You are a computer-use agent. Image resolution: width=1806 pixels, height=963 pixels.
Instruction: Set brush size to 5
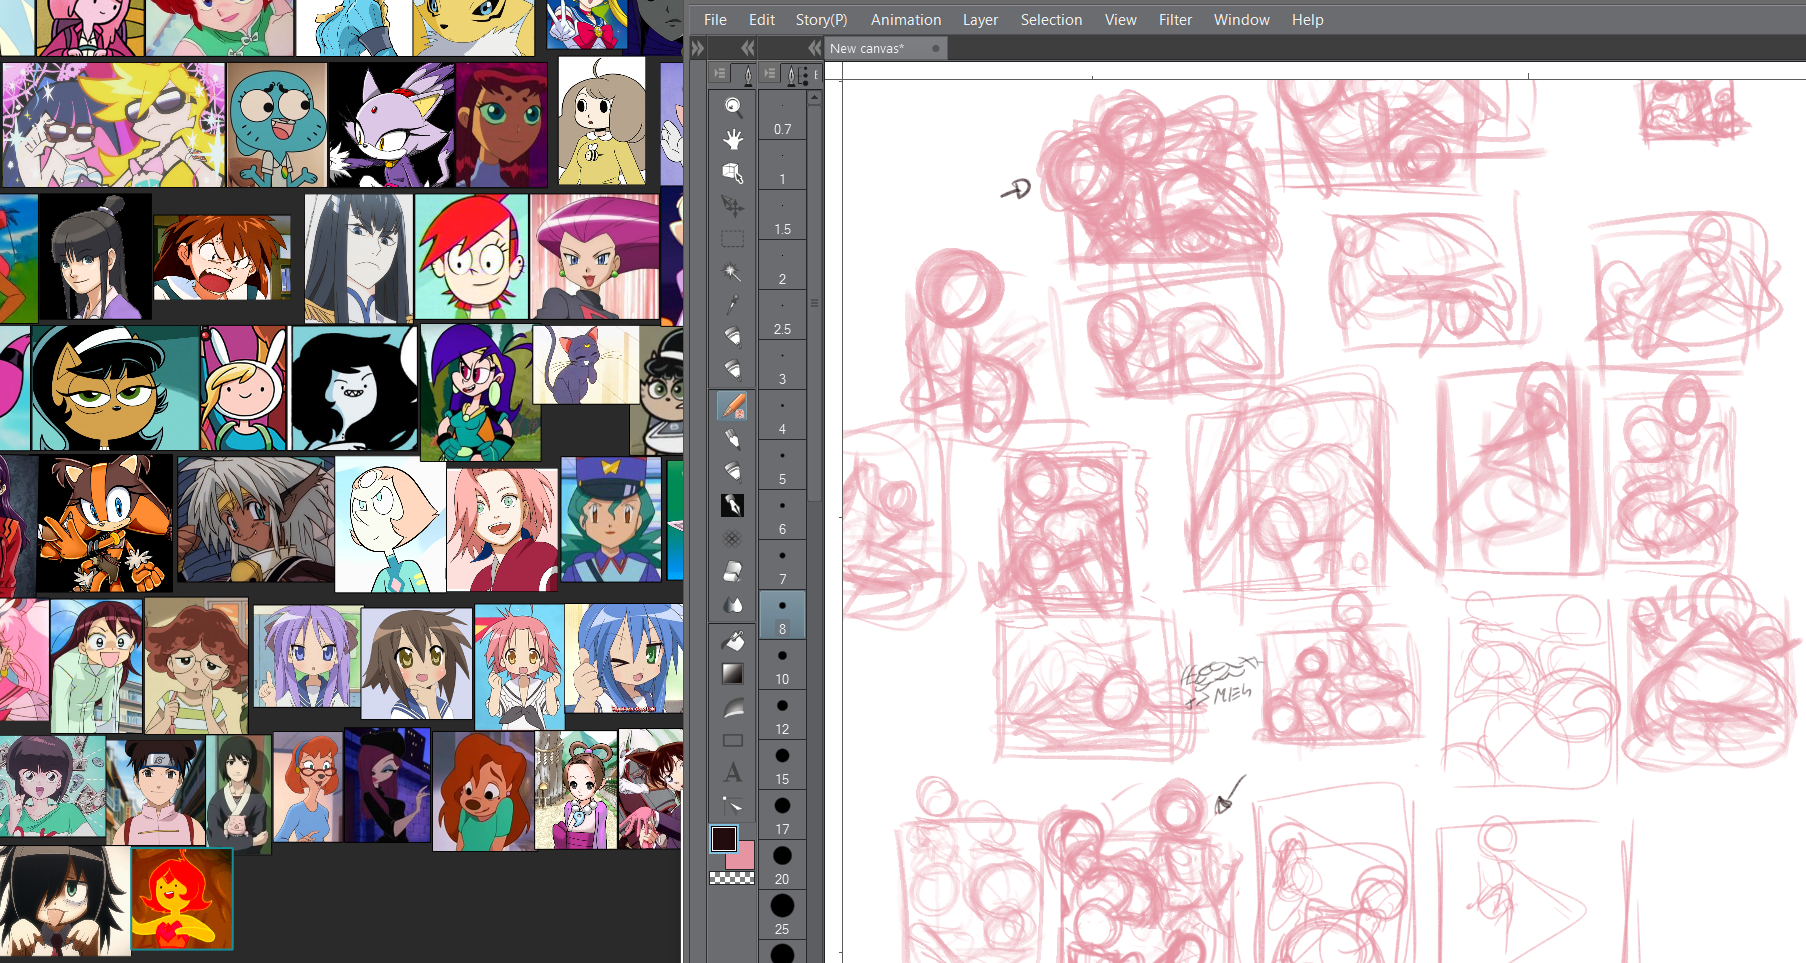782,465
